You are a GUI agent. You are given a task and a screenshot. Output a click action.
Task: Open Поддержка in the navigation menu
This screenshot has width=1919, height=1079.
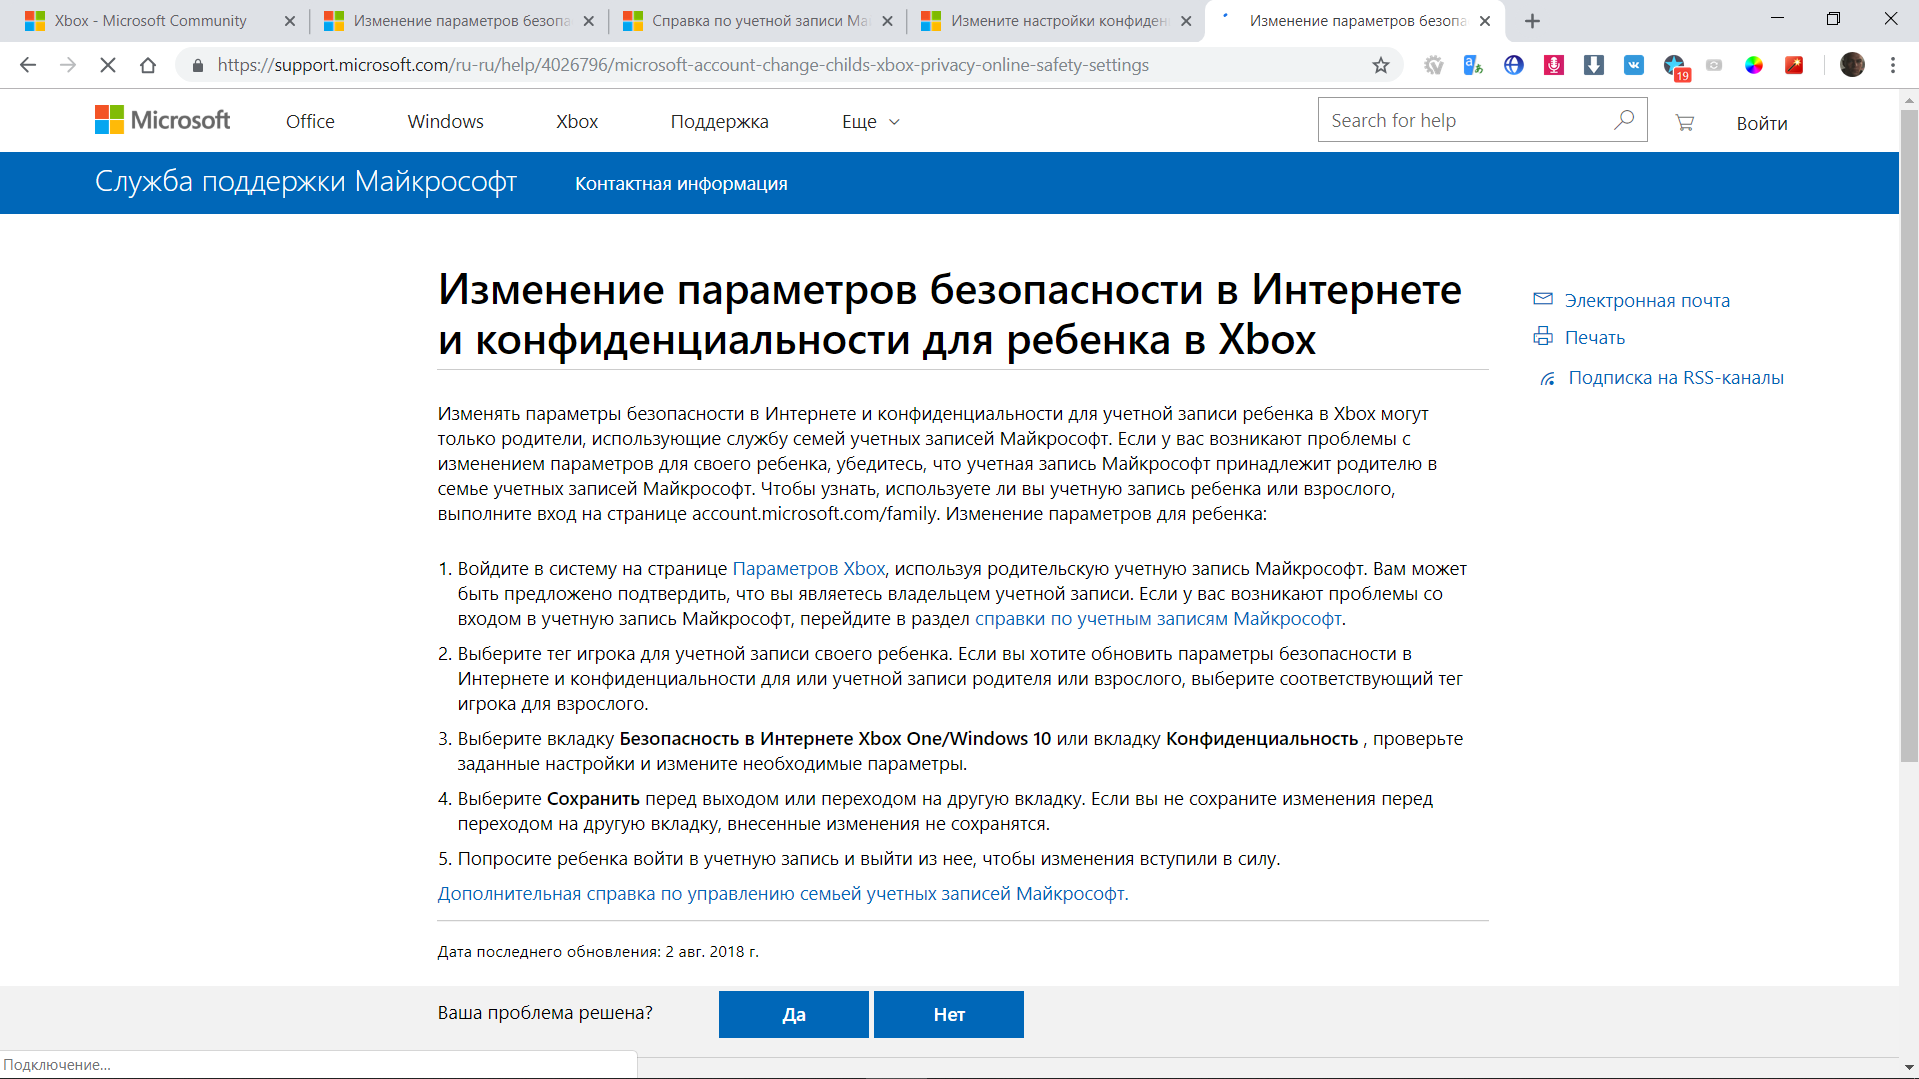click(x=719, y=121)
